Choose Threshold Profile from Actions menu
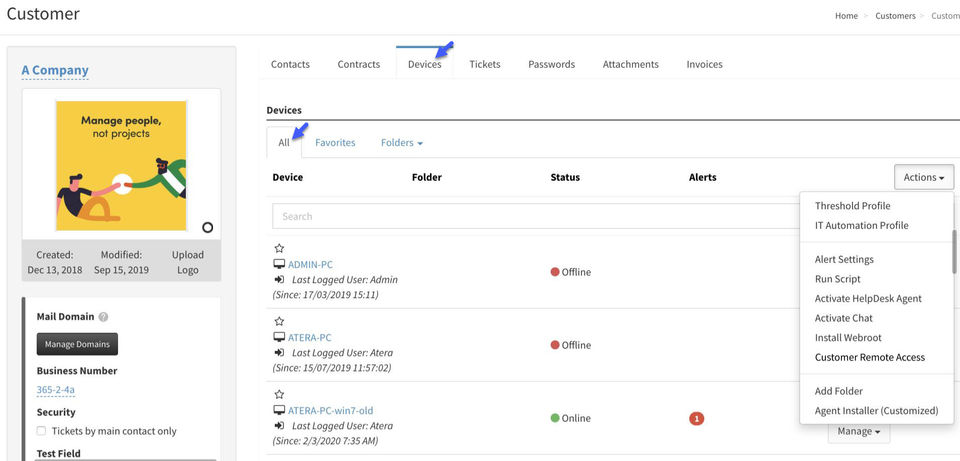Image resolution: width=960 pixels, height=461 pixels. [x=852, y=206]
